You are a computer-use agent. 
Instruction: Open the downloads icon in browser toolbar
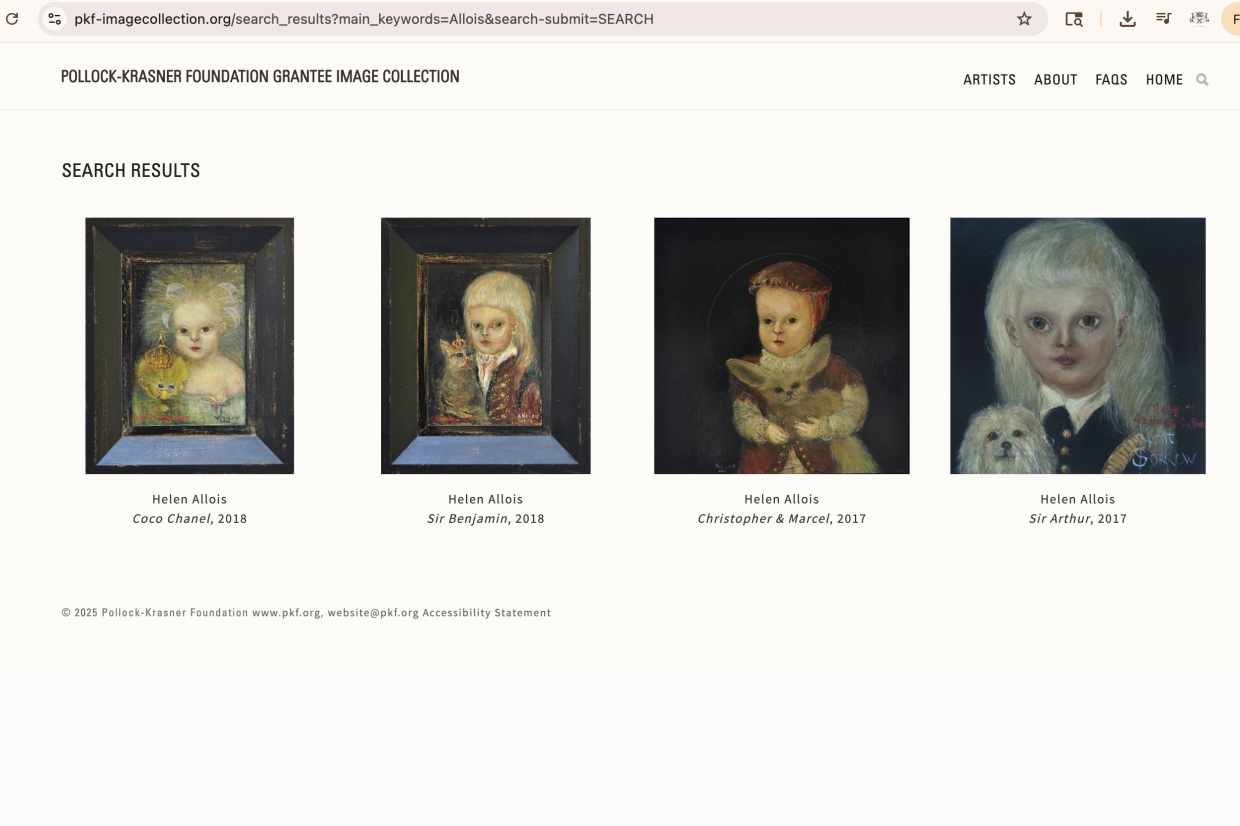click(1127, 19)
